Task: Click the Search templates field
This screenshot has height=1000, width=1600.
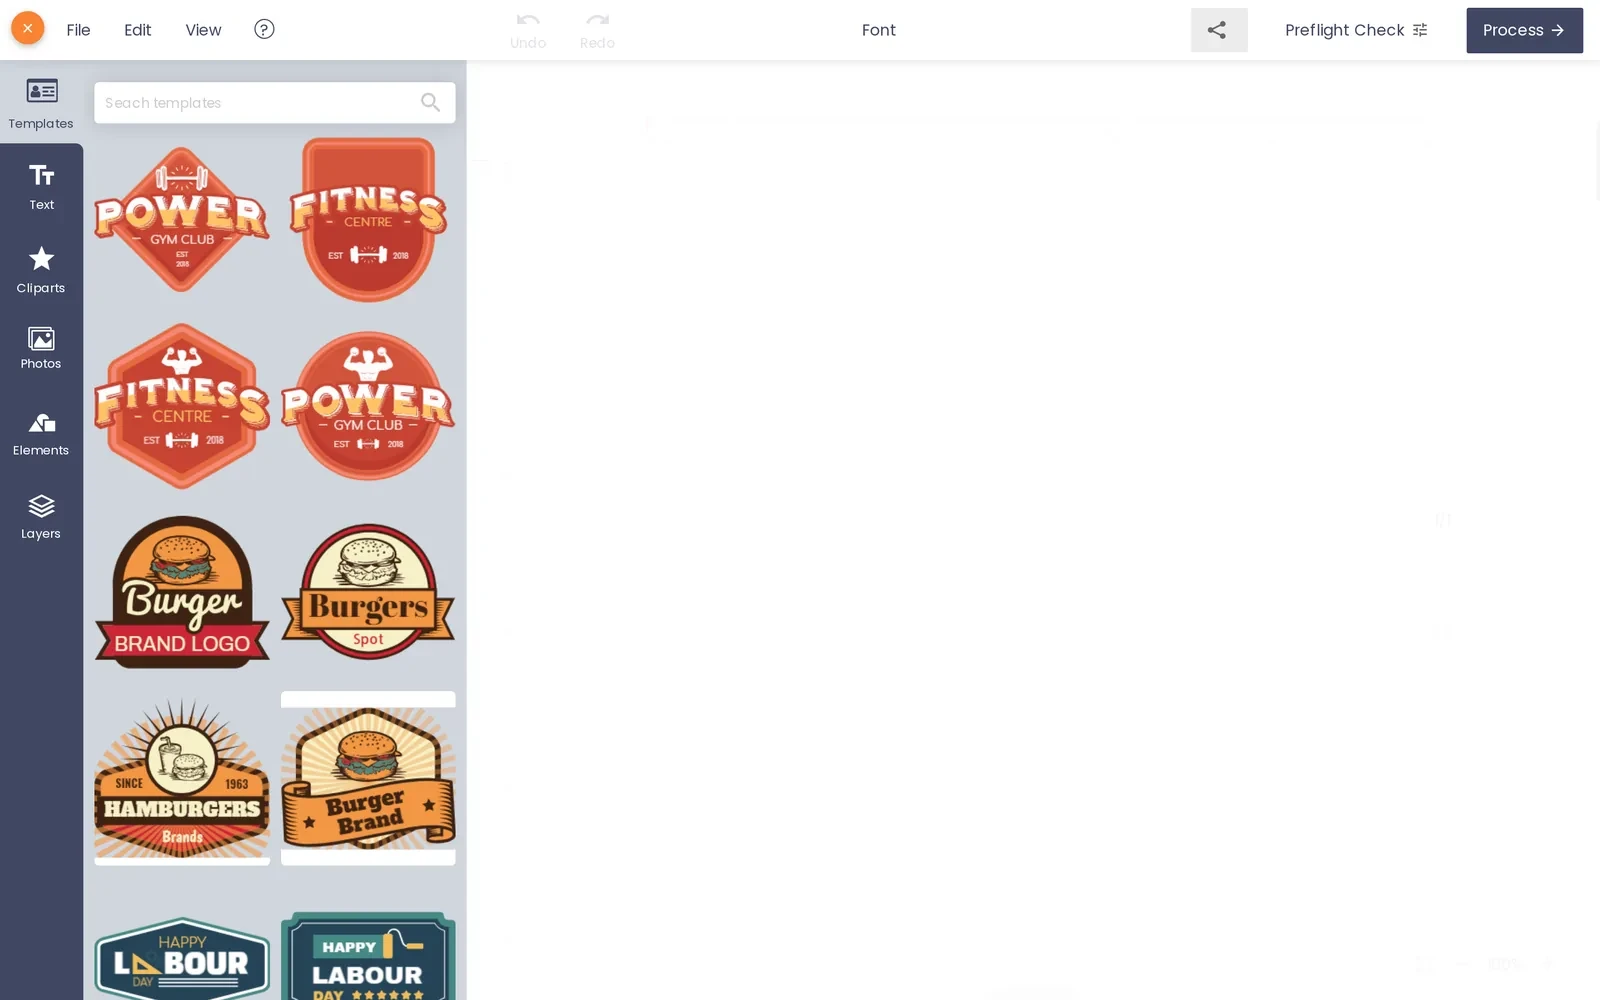Action: click(x=274, y=102)
